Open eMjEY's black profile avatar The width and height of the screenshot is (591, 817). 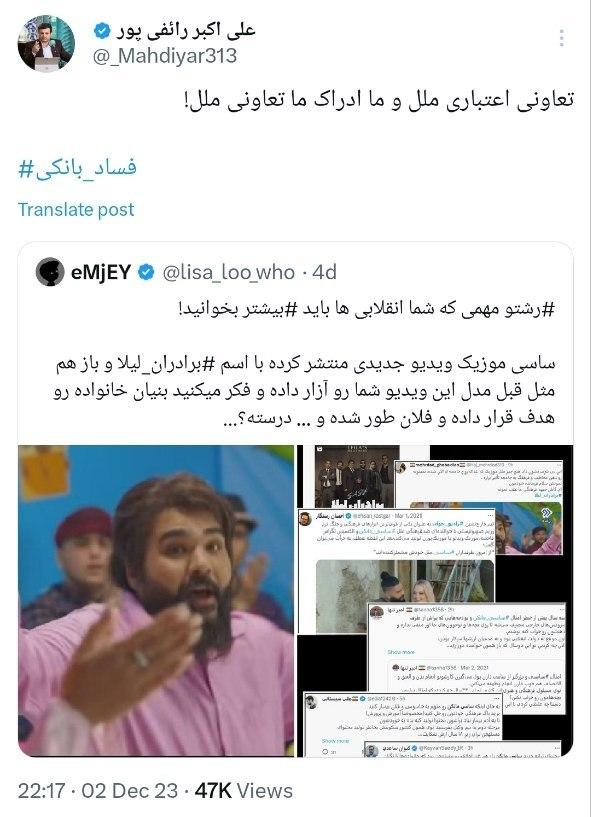tap(50, 272)
